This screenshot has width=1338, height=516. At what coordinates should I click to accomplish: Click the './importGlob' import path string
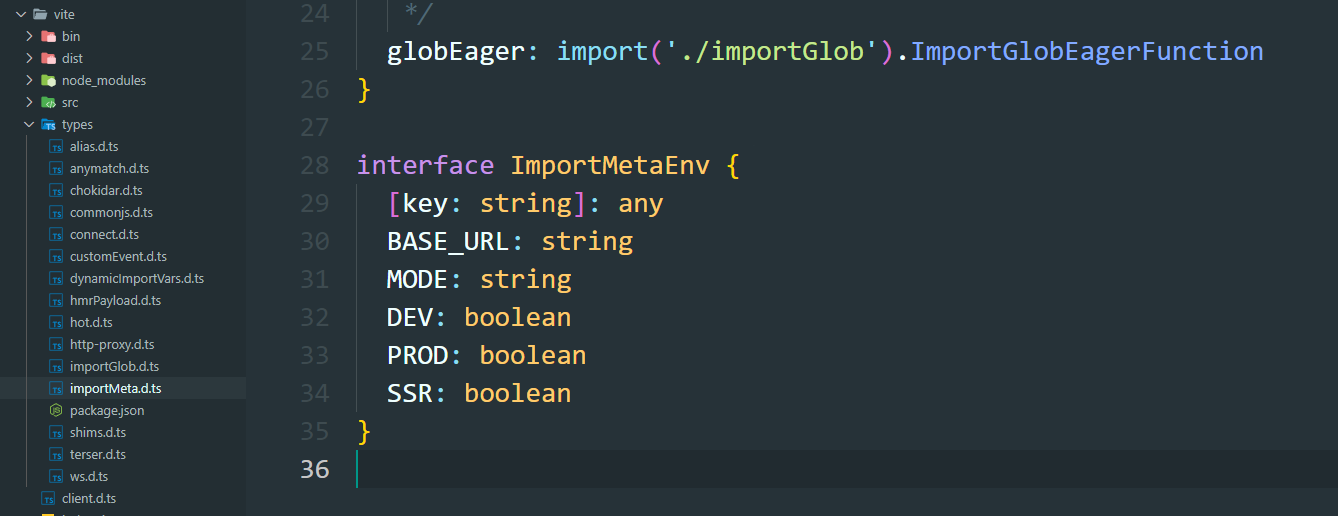point(766,51)
